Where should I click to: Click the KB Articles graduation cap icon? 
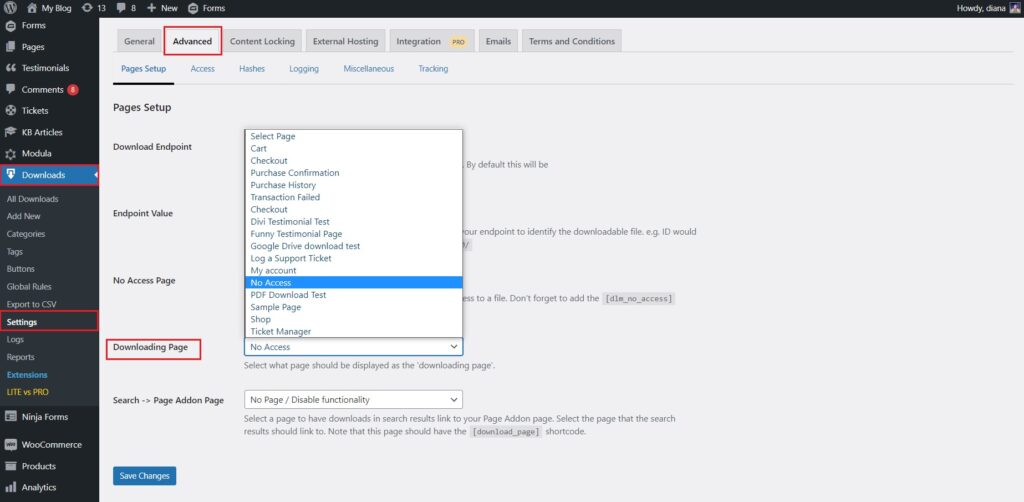coord(10,132)
